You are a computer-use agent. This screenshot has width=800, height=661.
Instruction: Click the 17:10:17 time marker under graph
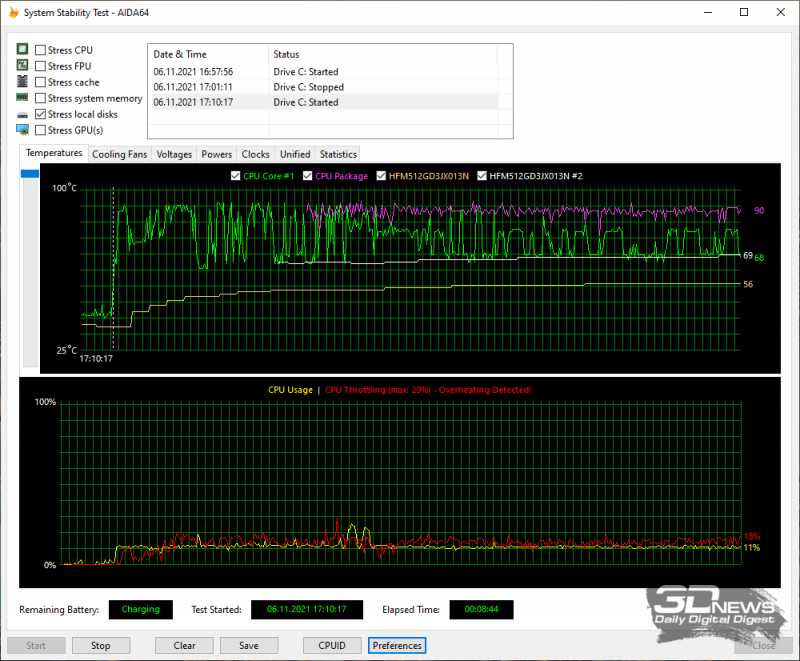click(x=96, y=359)
